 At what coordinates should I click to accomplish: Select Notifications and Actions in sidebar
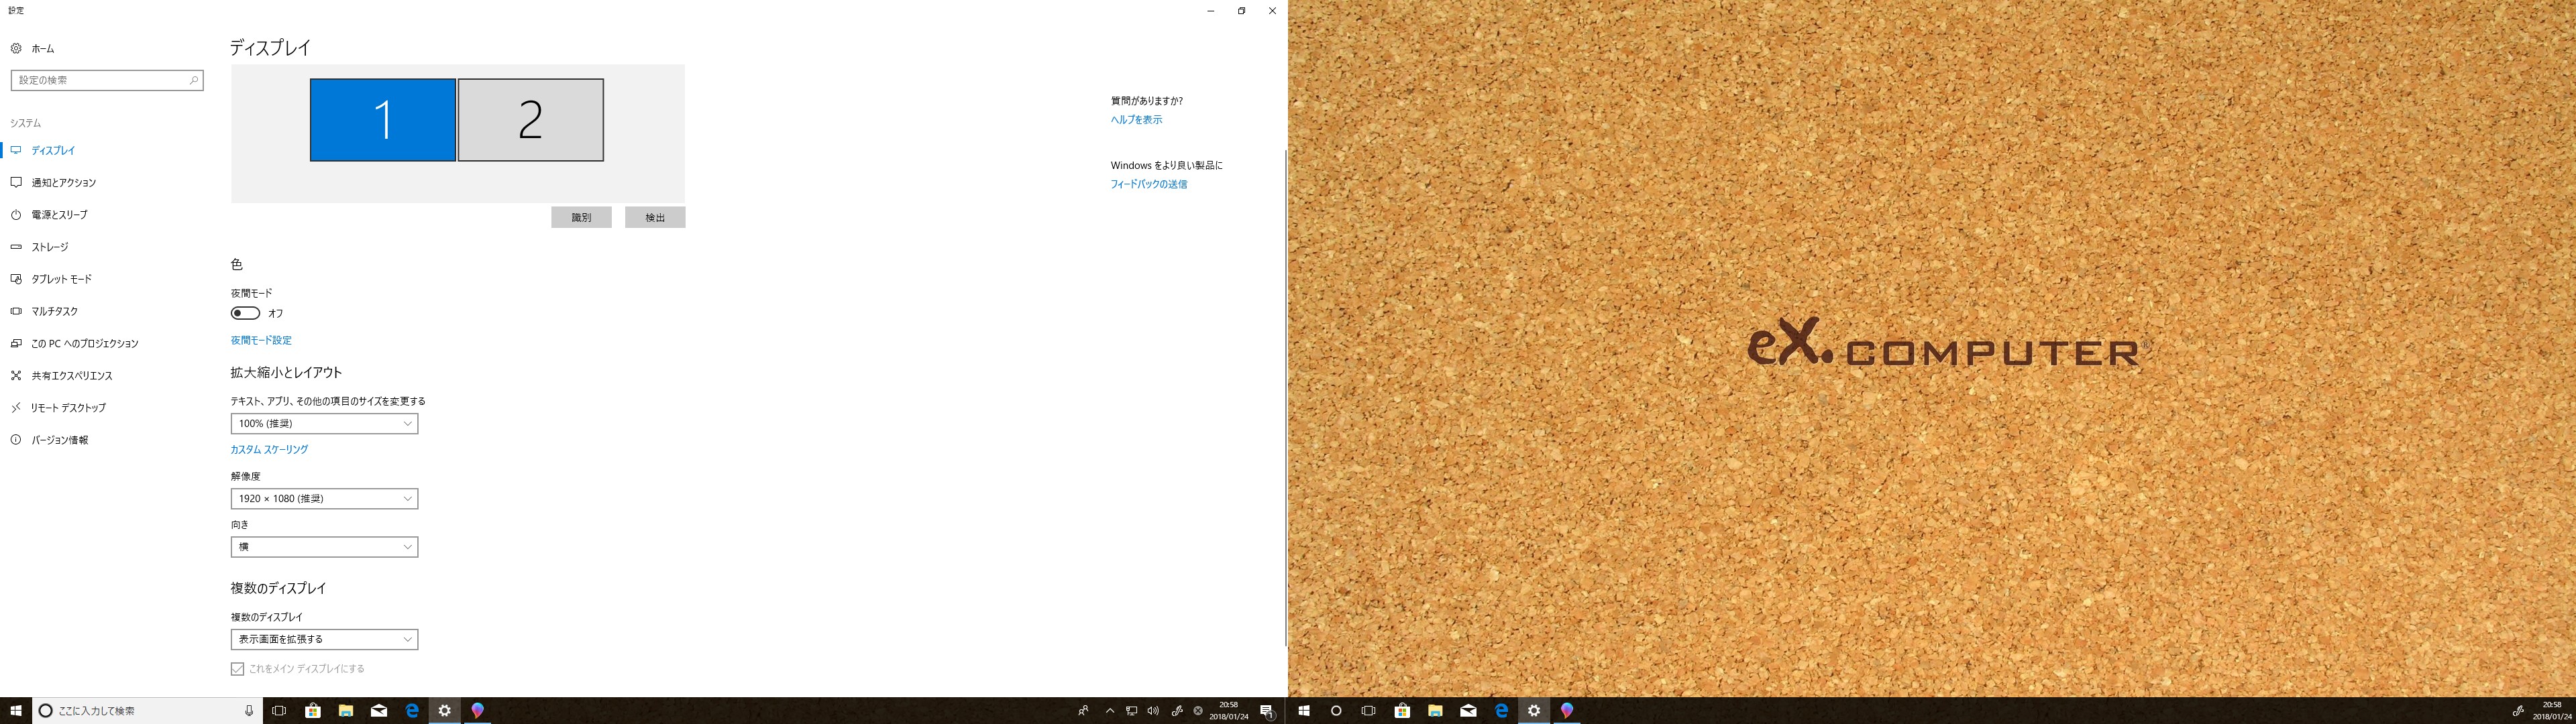coord(63,183)
